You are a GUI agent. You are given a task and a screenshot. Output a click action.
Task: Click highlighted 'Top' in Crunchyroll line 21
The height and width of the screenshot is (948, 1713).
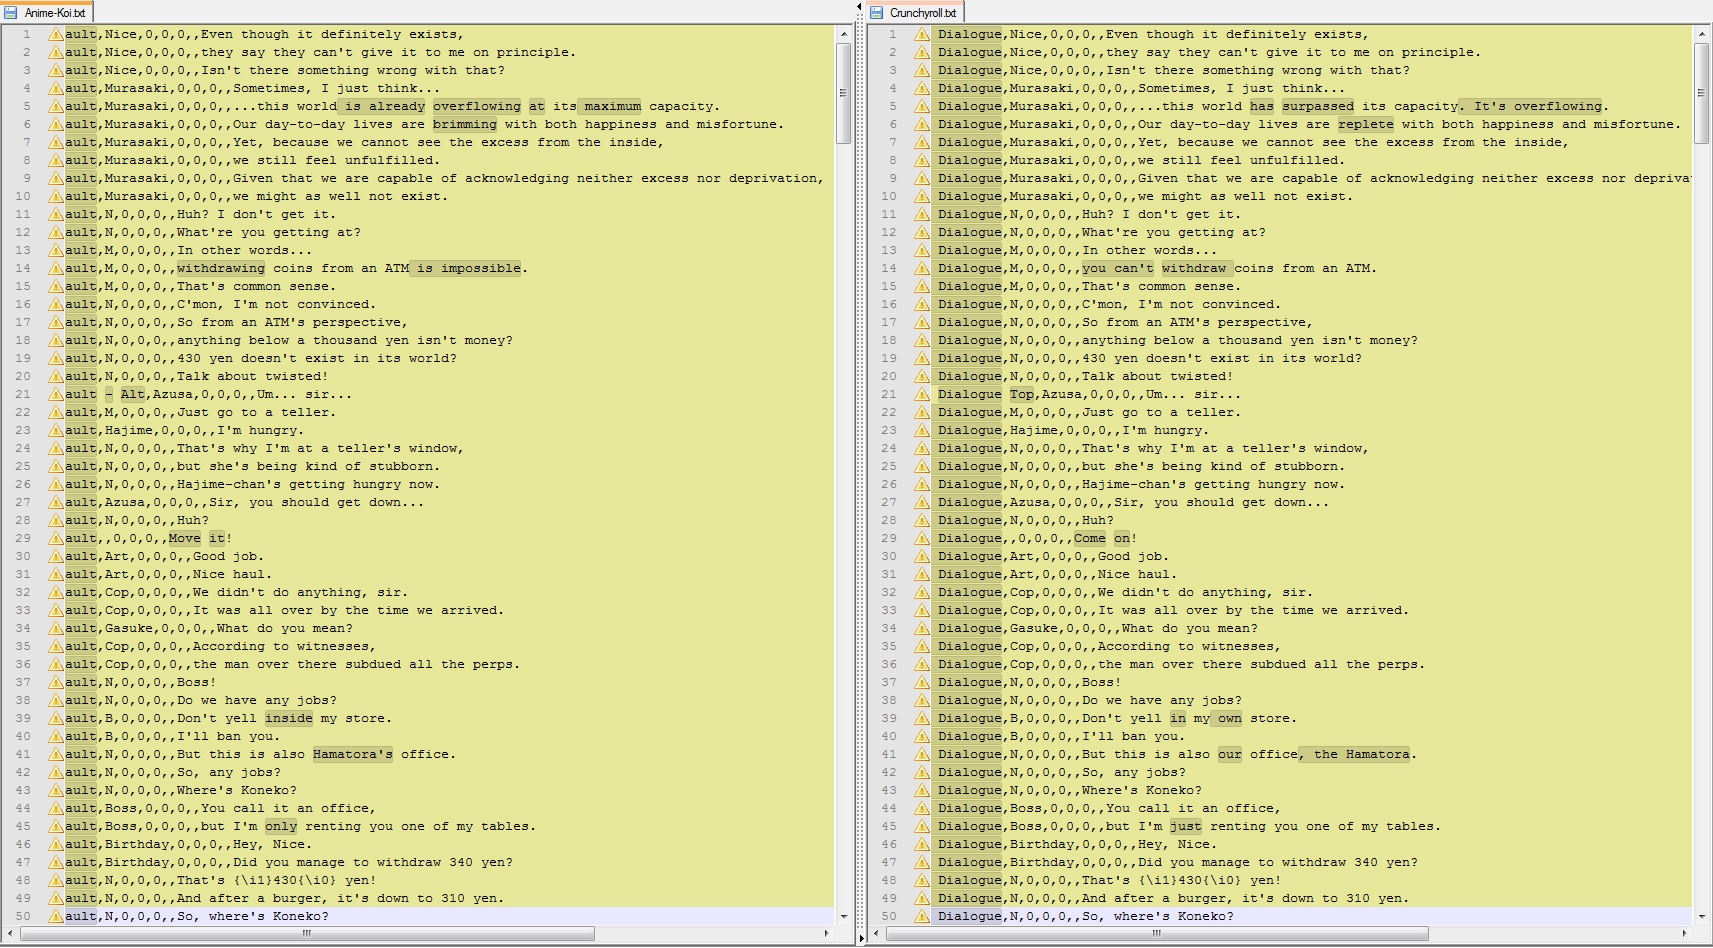click(x=1022, y=394)
